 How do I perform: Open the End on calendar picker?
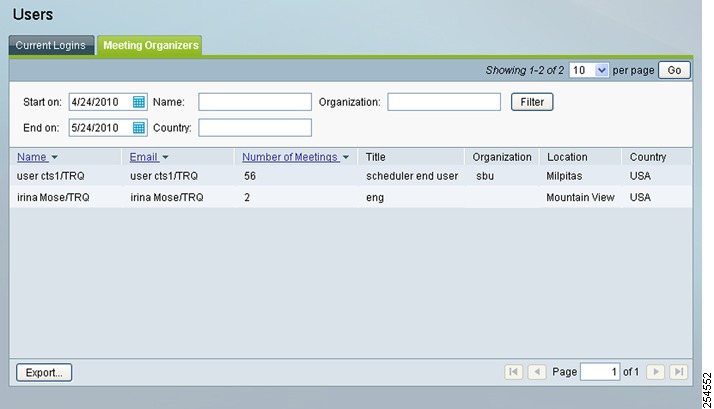[x=138, y=128]
